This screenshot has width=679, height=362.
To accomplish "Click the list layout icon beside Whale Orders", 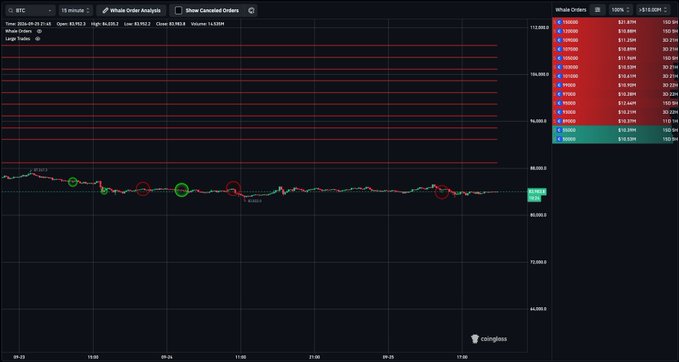I will (597, 10).
